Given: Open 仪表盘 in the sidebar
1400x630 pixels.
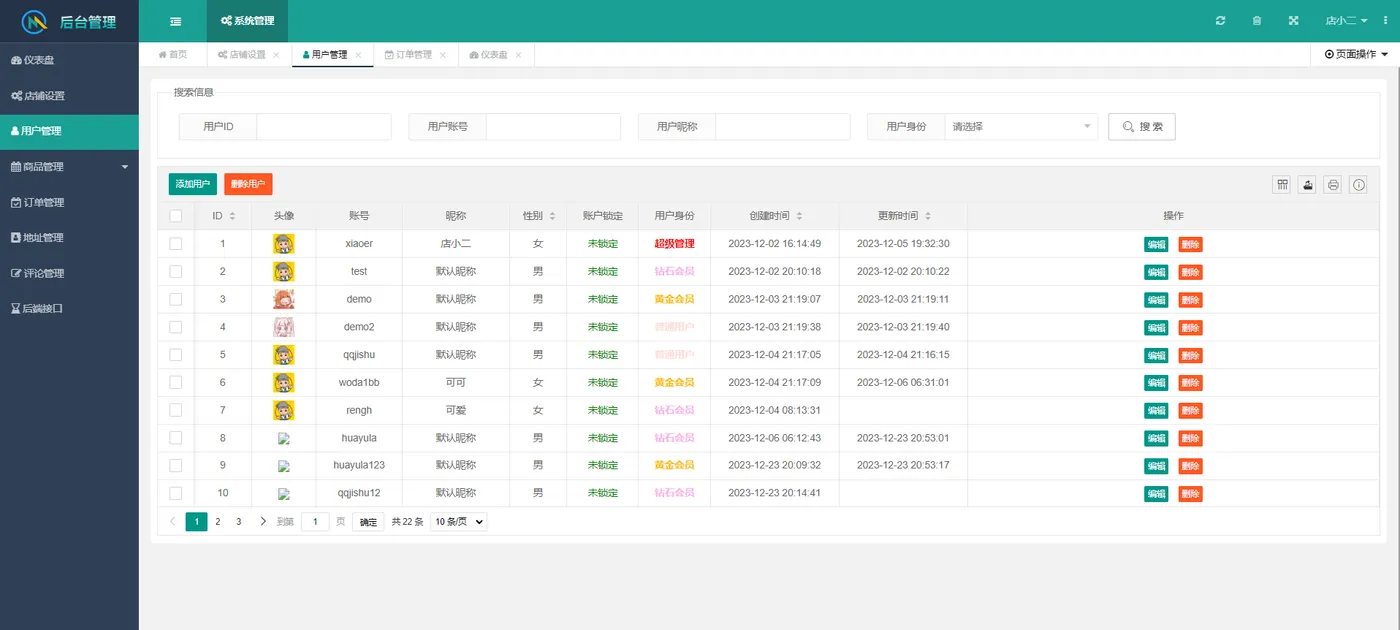Looking at the screenshot, I should pos(69,60).
